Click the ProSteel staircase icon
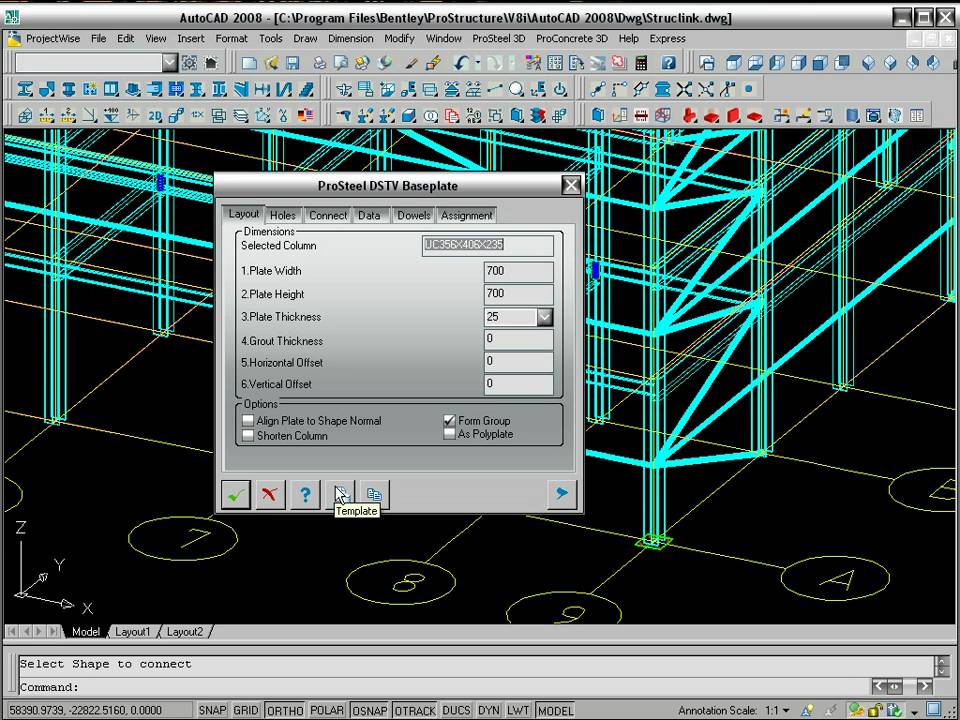Image resolution: width=960 pixels, height=720 pixels. coord(306,89)
